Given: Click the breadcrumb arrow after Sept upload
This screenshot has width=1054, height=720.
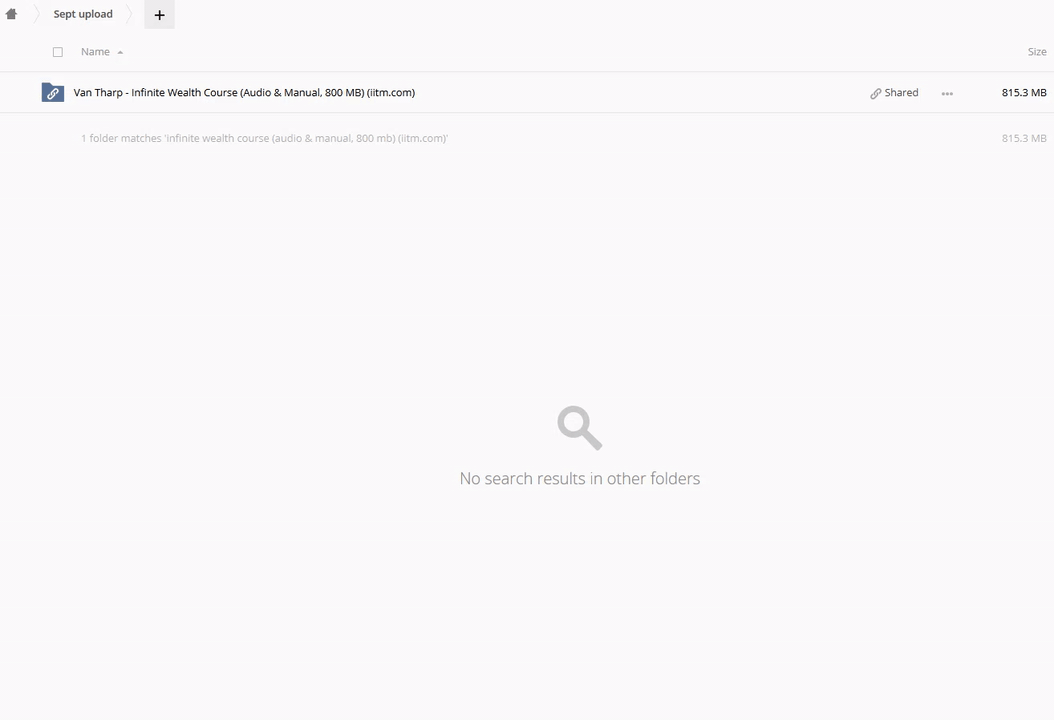Looking at the screenshot, I should pos(130,14).
